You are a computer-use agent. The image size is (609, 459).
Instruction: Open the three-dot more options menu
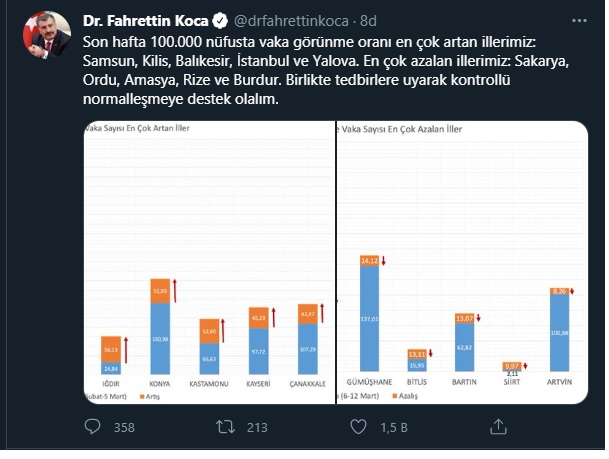[579, 21]
